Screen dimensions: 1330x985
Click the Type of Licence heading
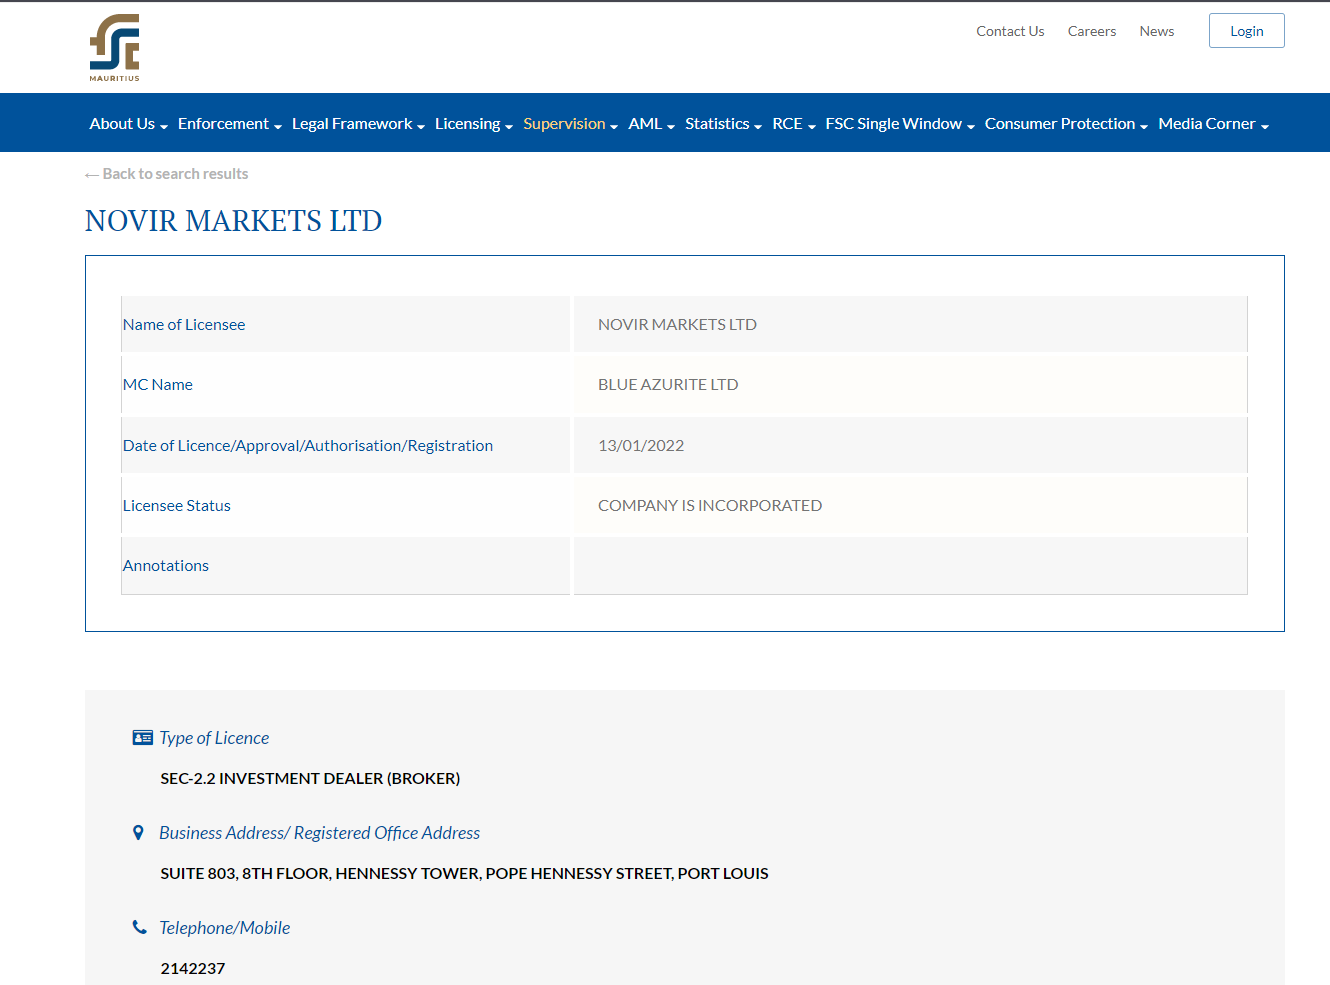[214, 738]
